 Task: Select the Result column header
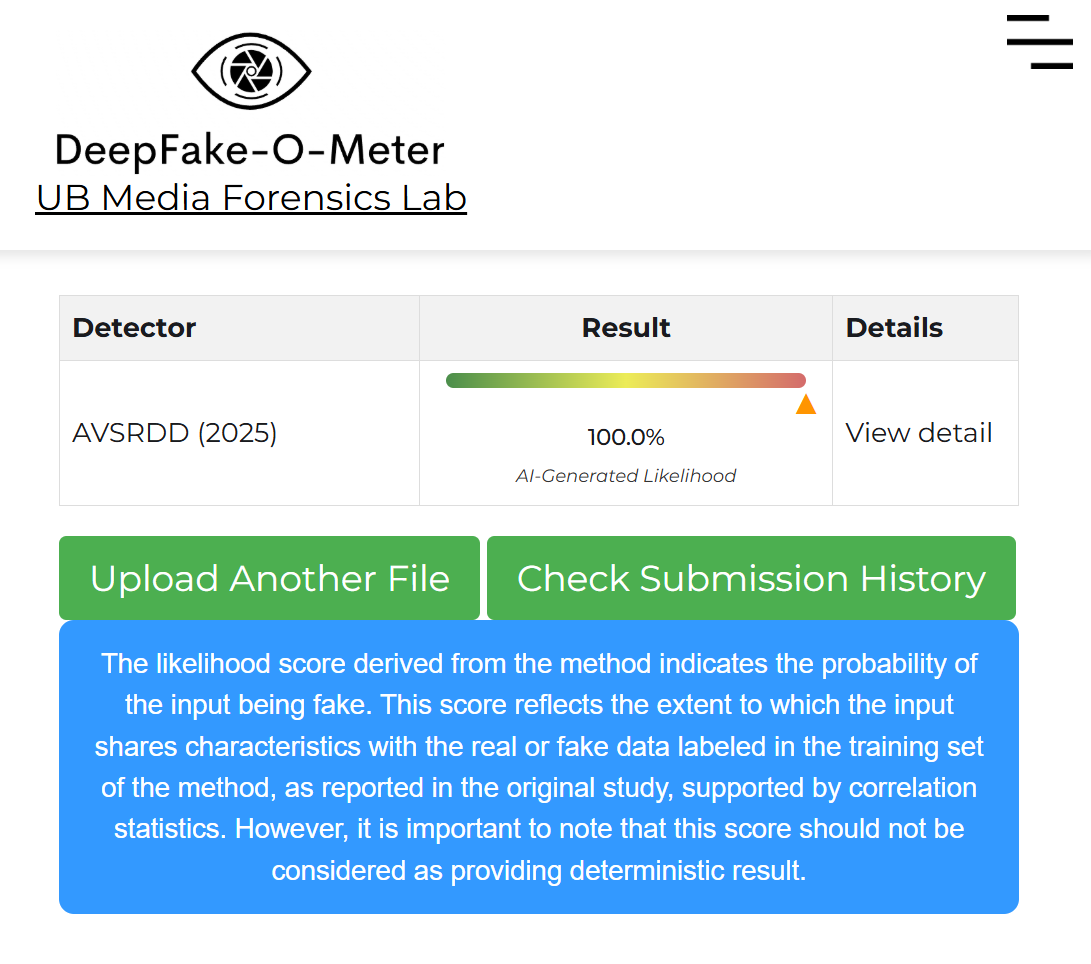coord(626,328)
